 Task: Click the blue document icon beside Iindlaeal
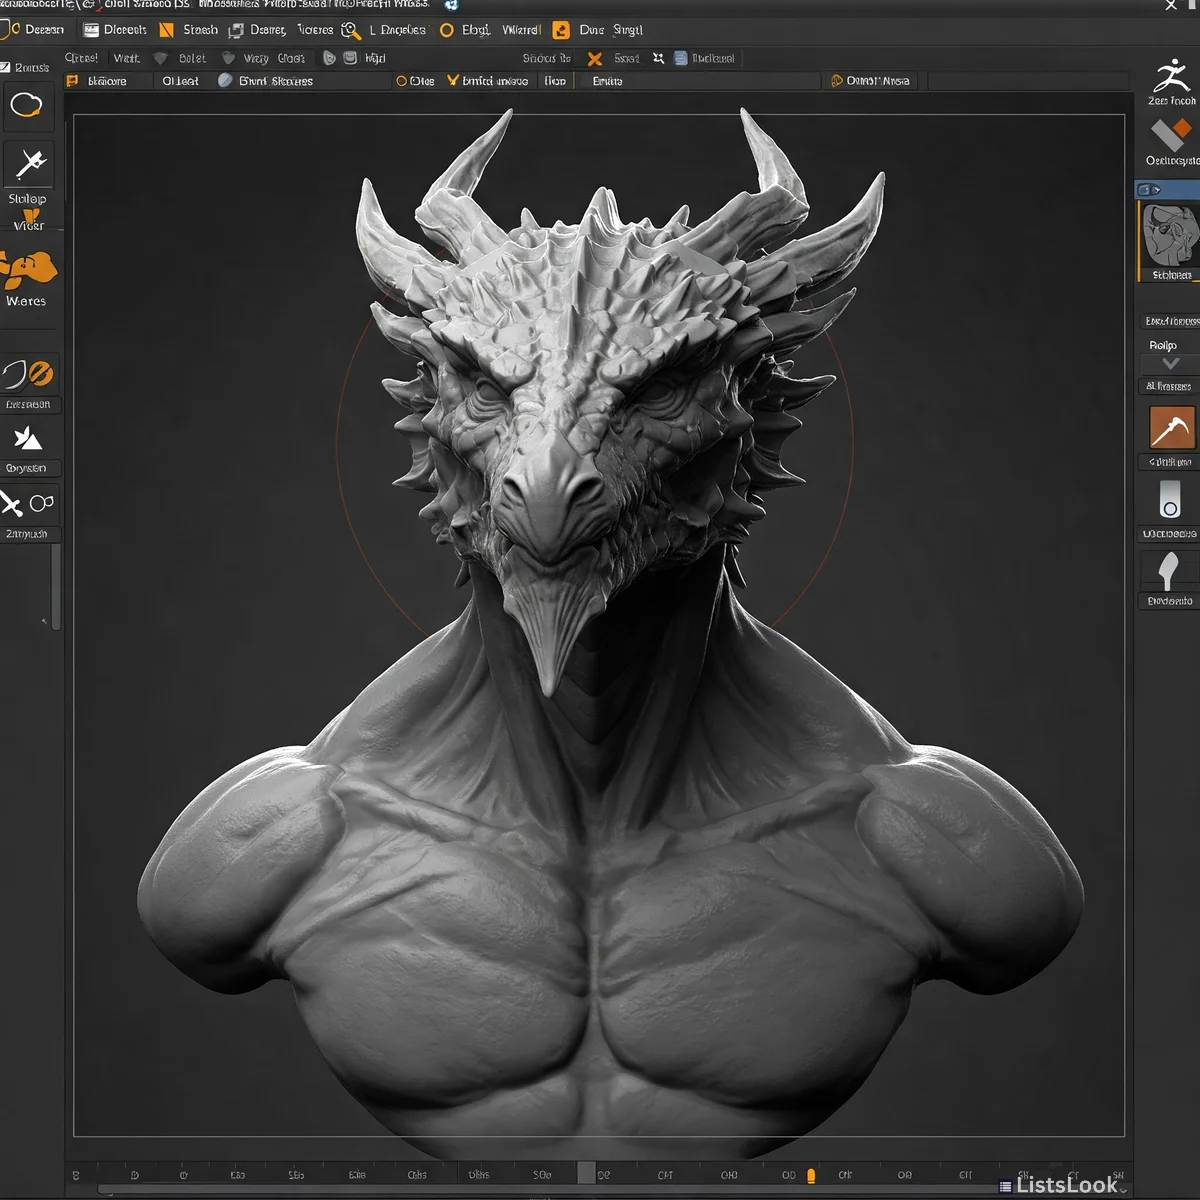point(680,58)
